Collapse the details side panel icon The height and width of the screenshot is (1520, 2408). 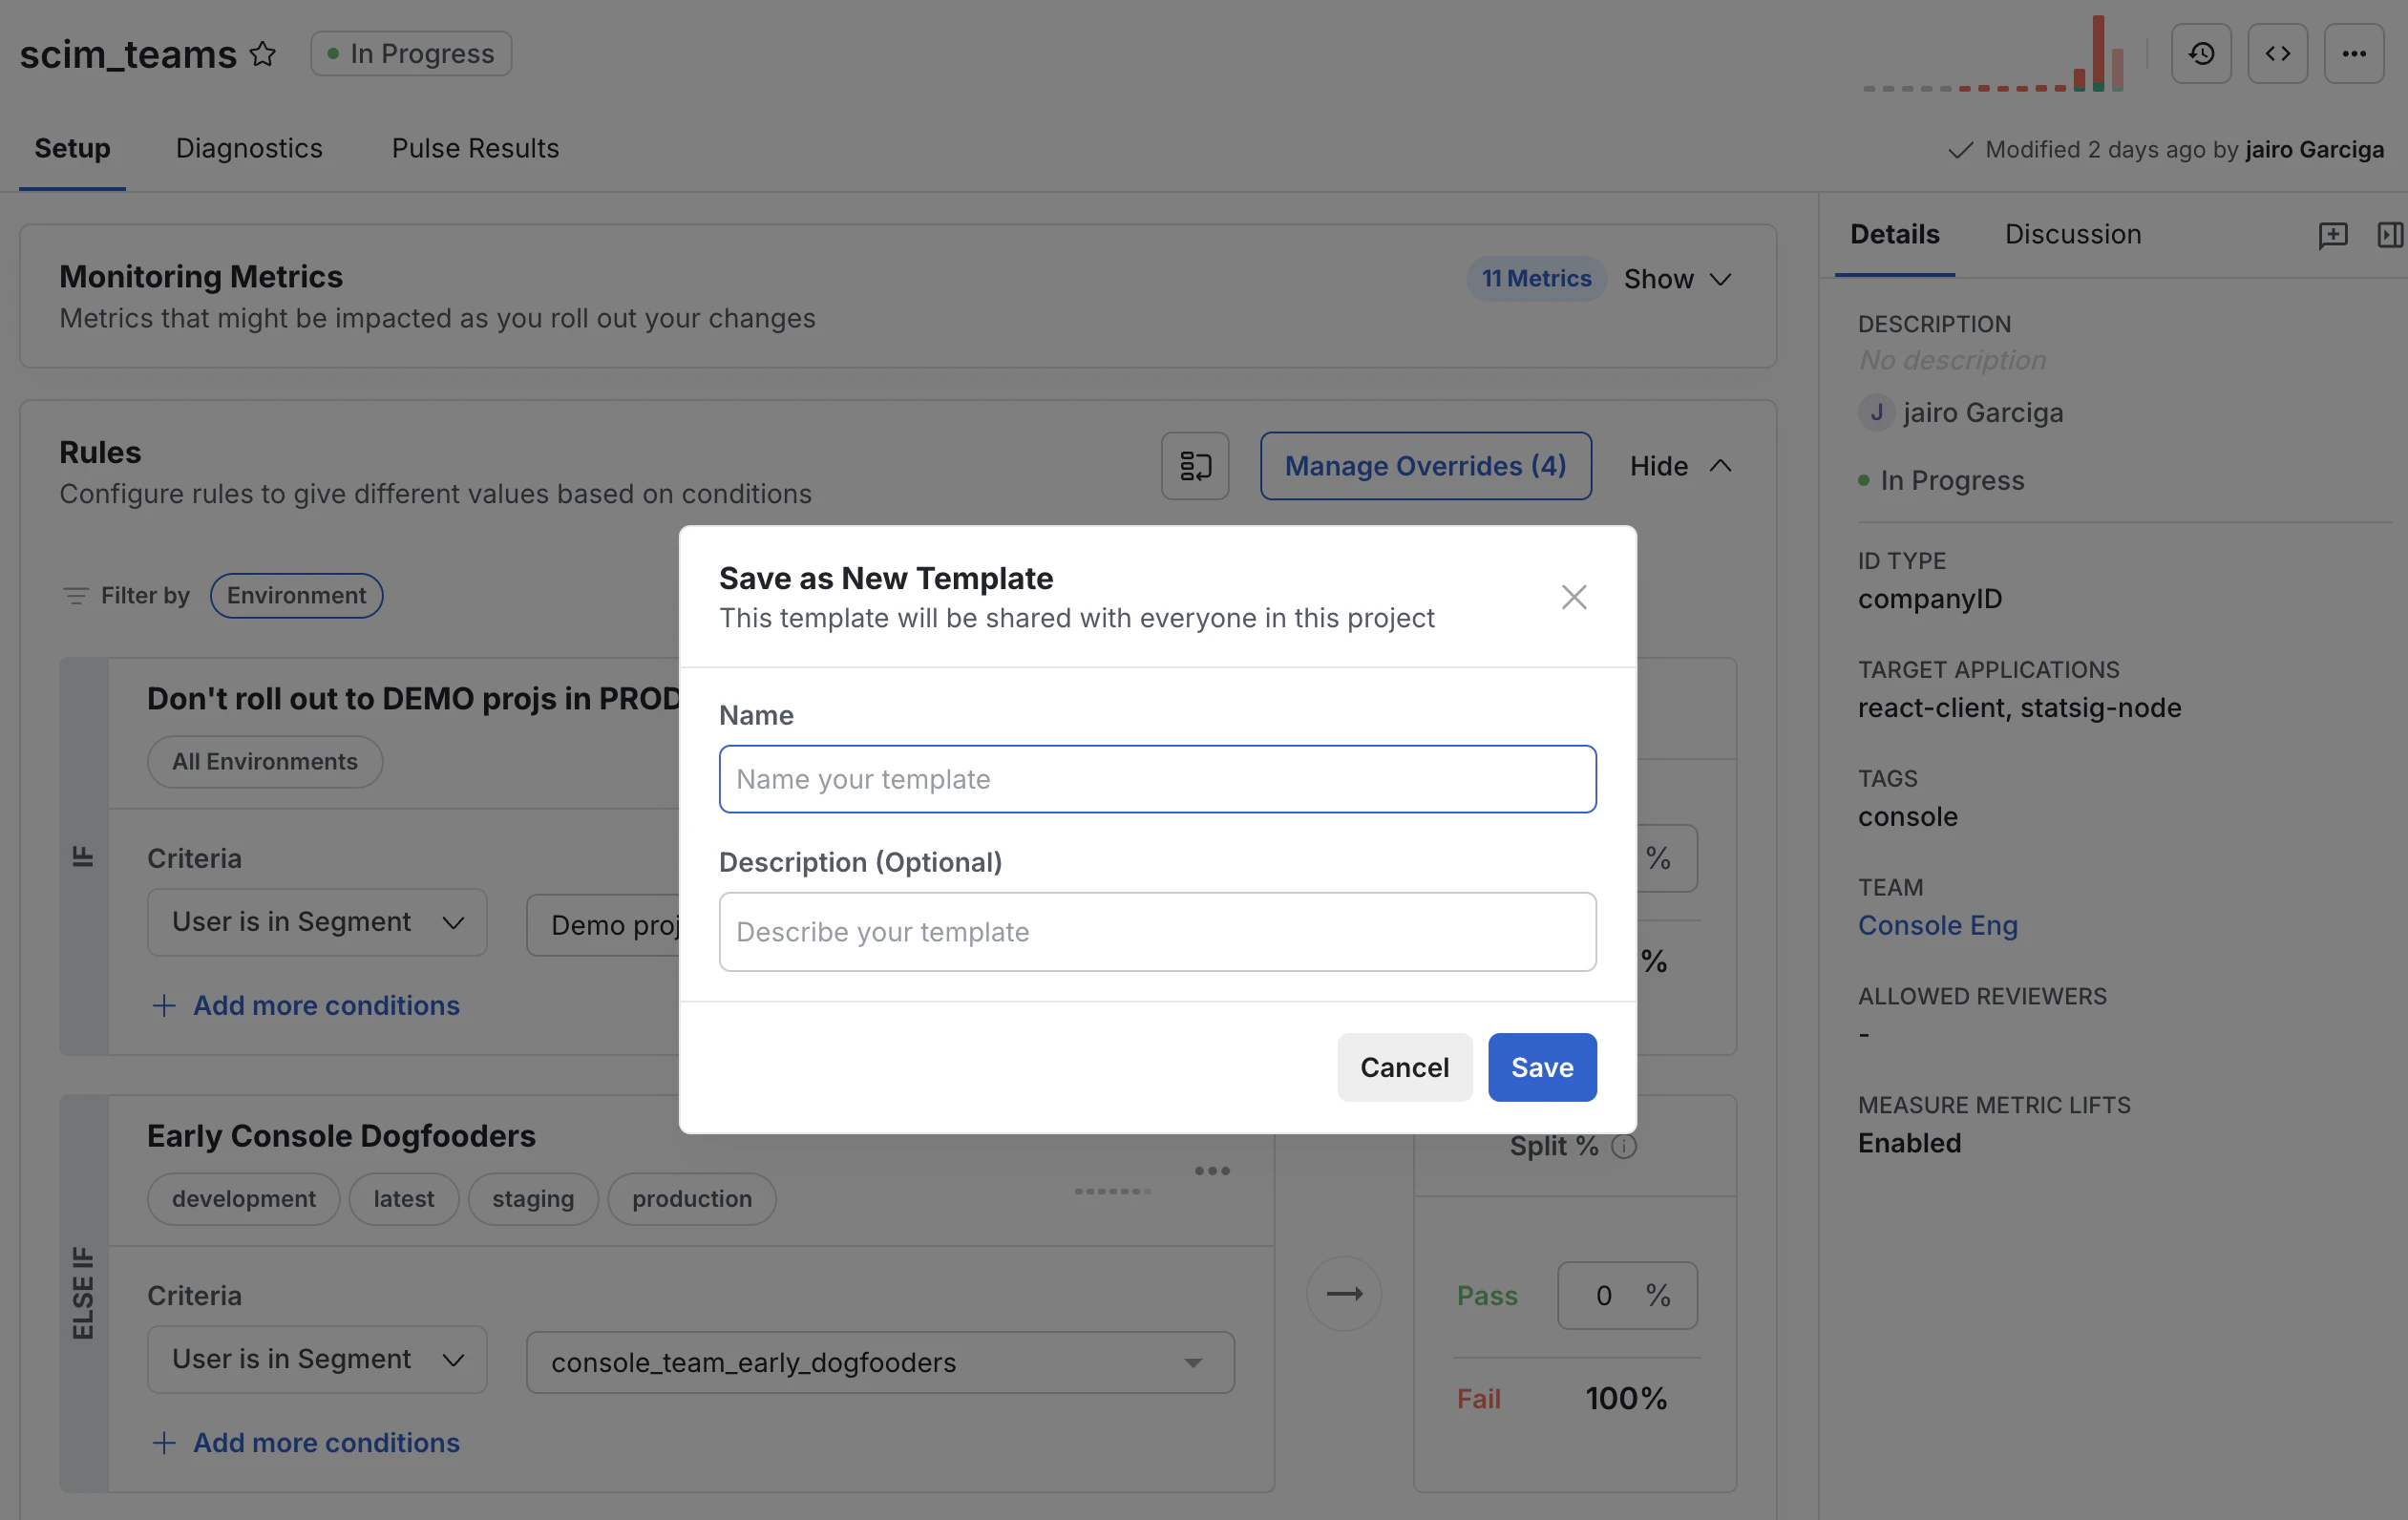pyautogui.click(x=2389, y=235)
